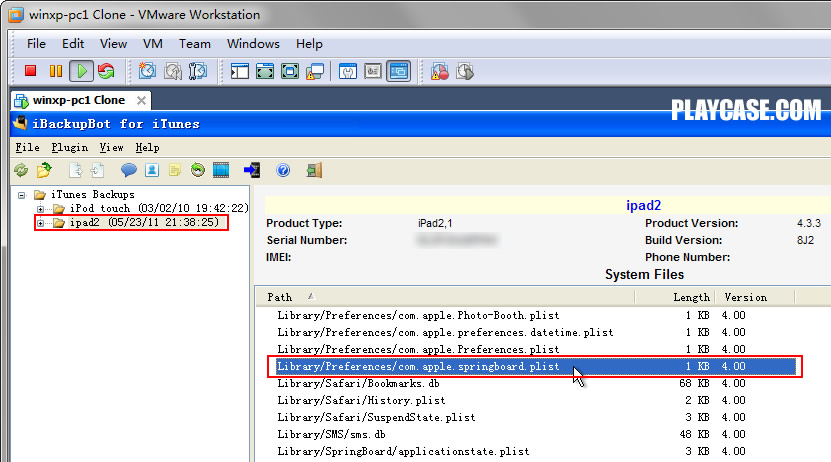This screenshot has width=831, height=462.
Task: Open the iBackupBot Help menu
Action: (x=147, y=147)
